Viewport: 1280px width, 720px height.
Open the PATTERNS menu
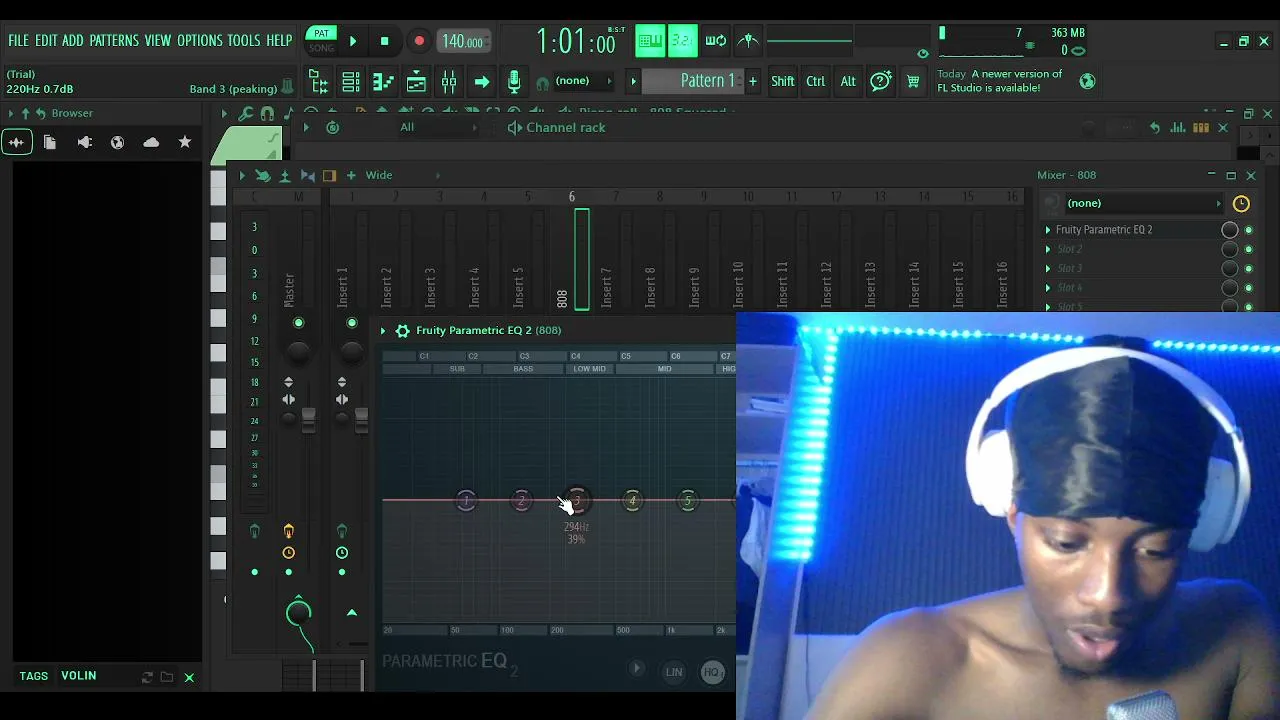[x=114, y=41]
